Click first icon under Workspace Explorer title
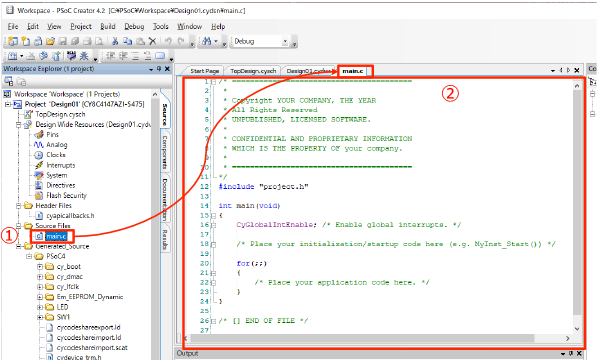 pos(8,82)
